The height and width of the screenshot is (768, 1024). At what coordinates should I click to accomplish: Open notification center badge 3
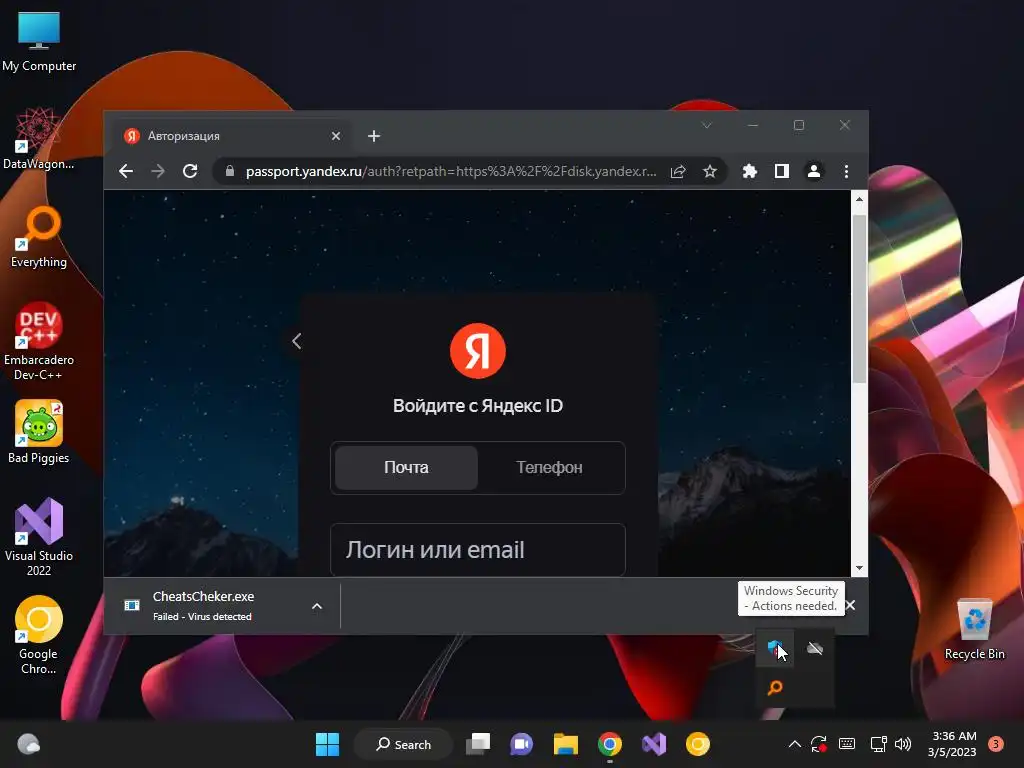coord(996,744)
